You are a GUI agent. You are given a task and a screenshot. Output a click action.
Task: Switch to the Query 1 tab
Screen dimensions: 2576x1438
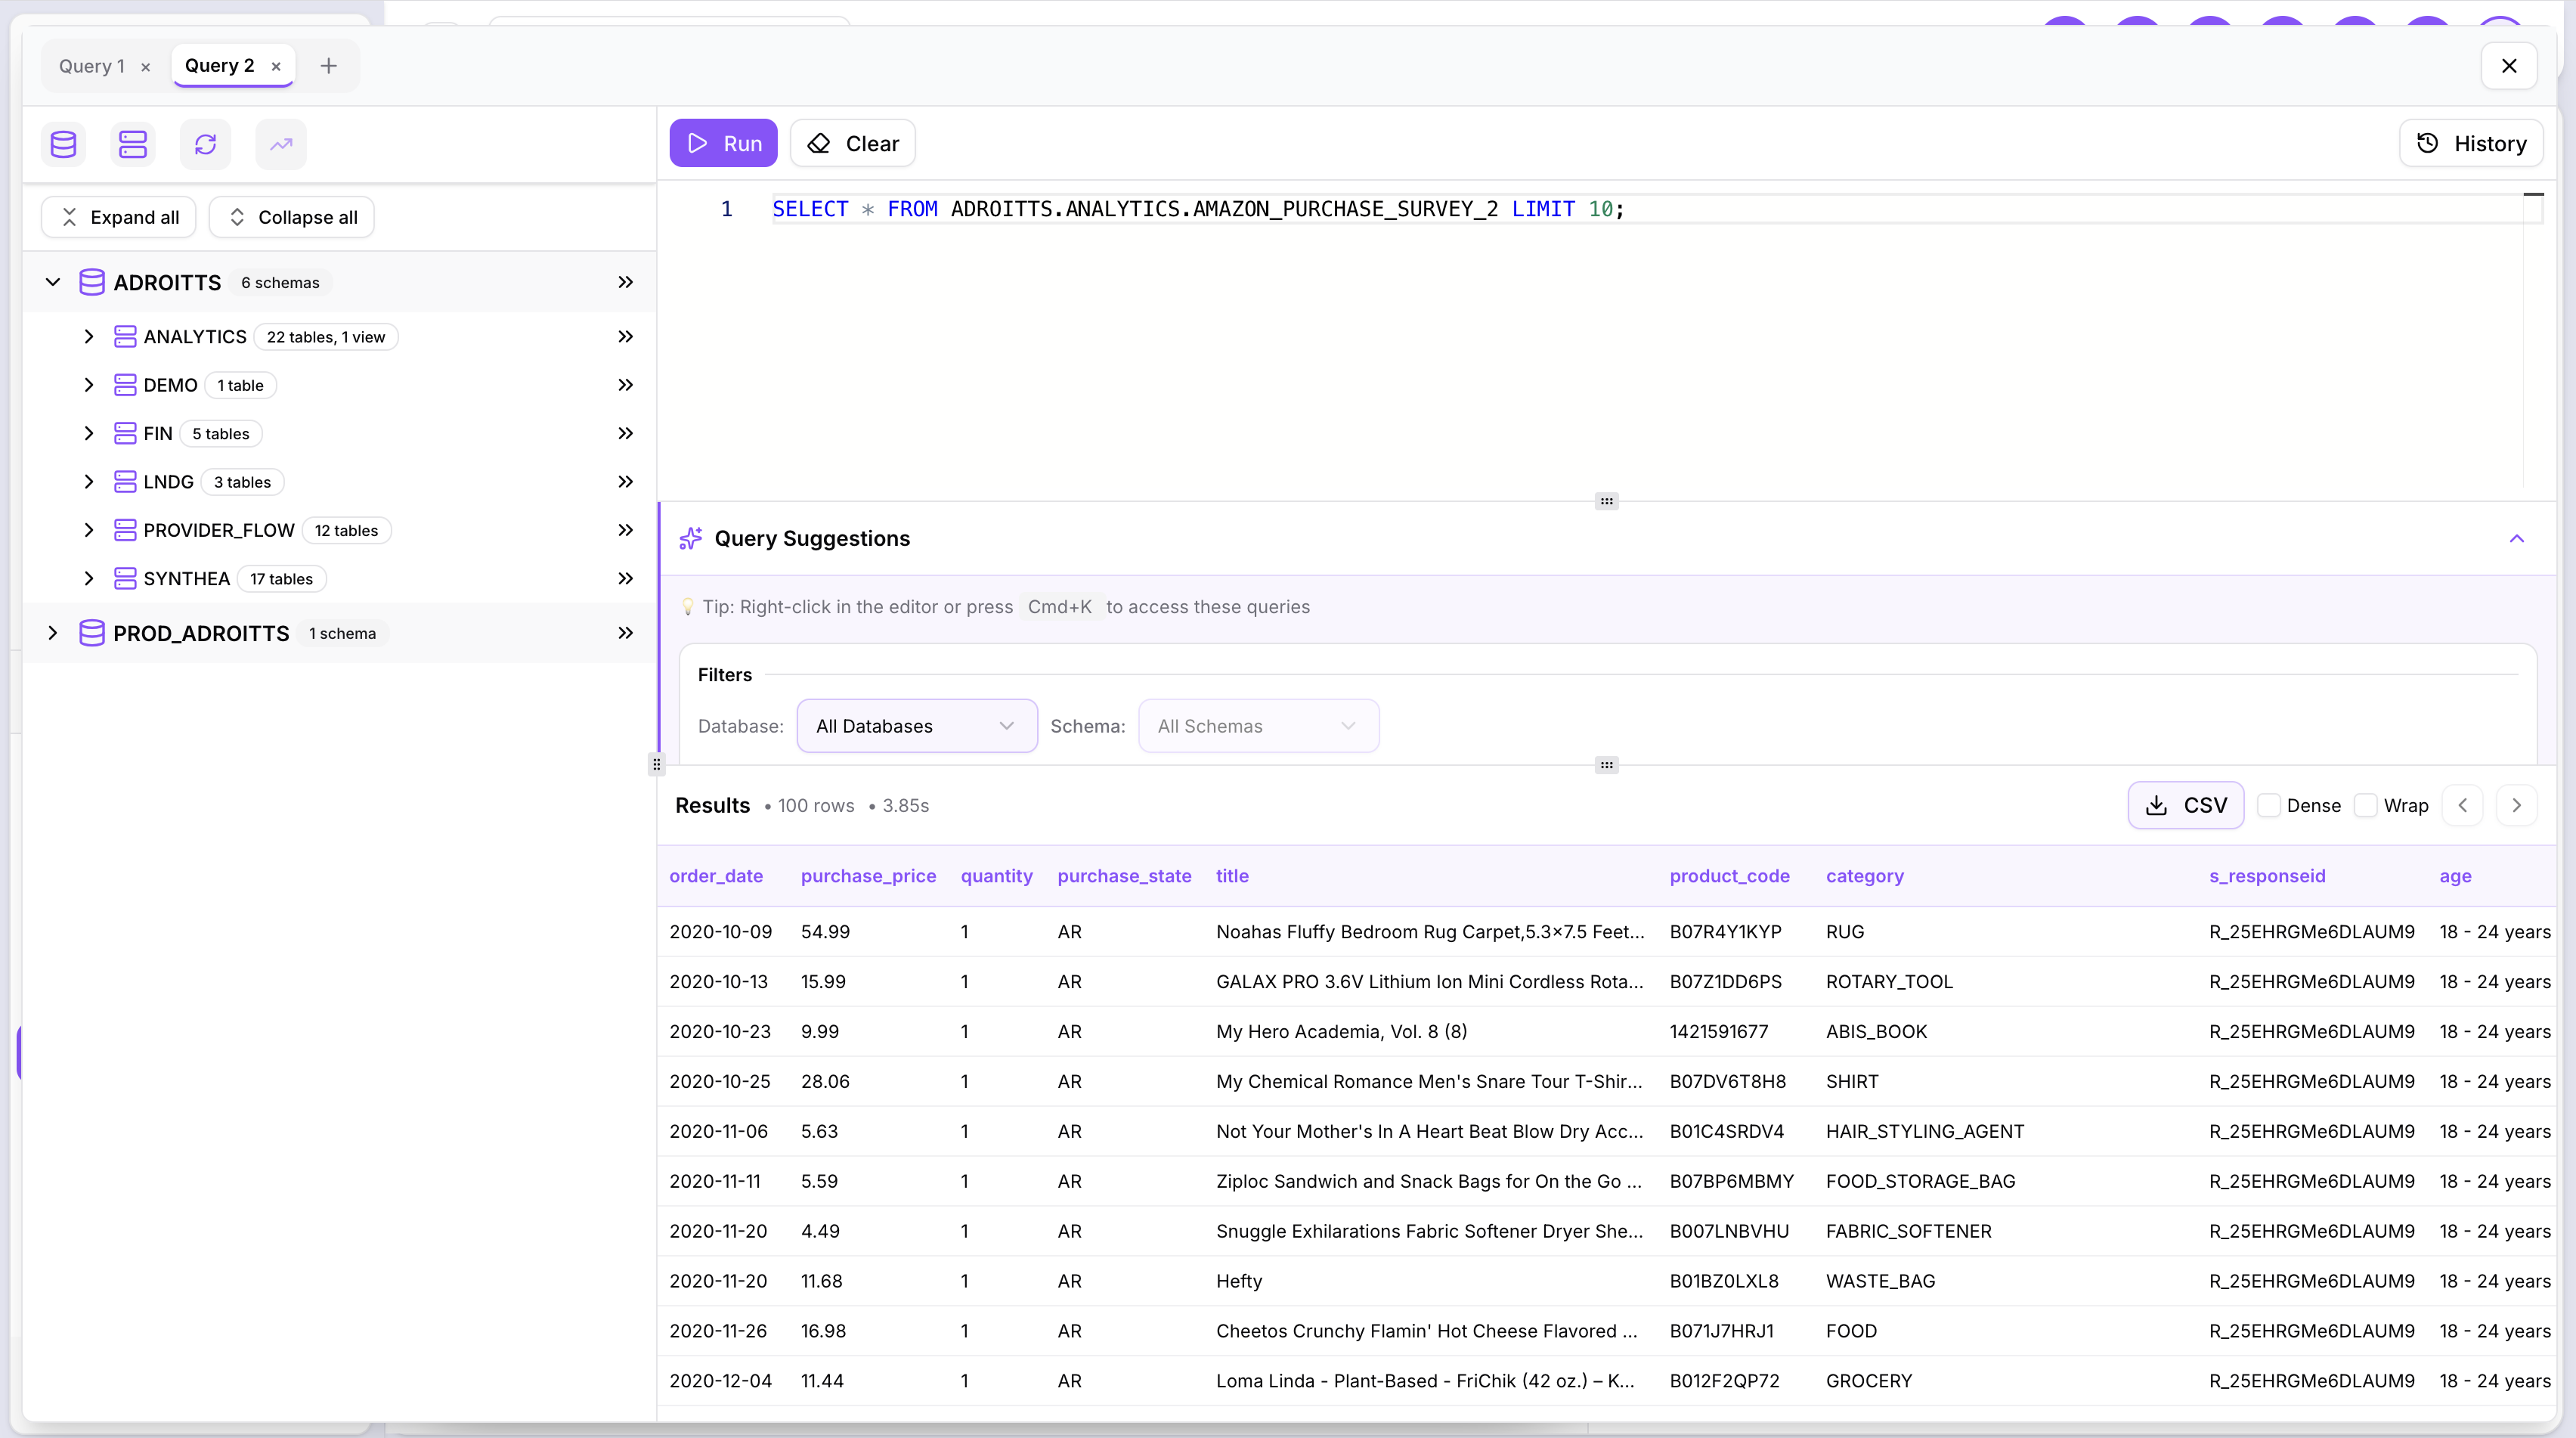click(x=92, y=66)
